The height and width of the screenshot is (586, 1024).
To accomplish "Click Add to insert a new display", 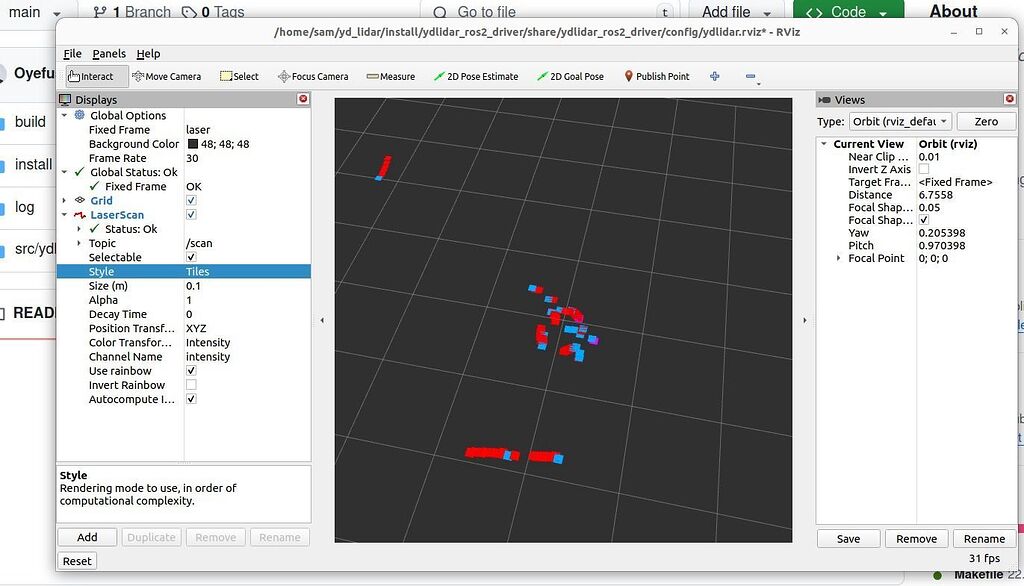I will point(86,537).
